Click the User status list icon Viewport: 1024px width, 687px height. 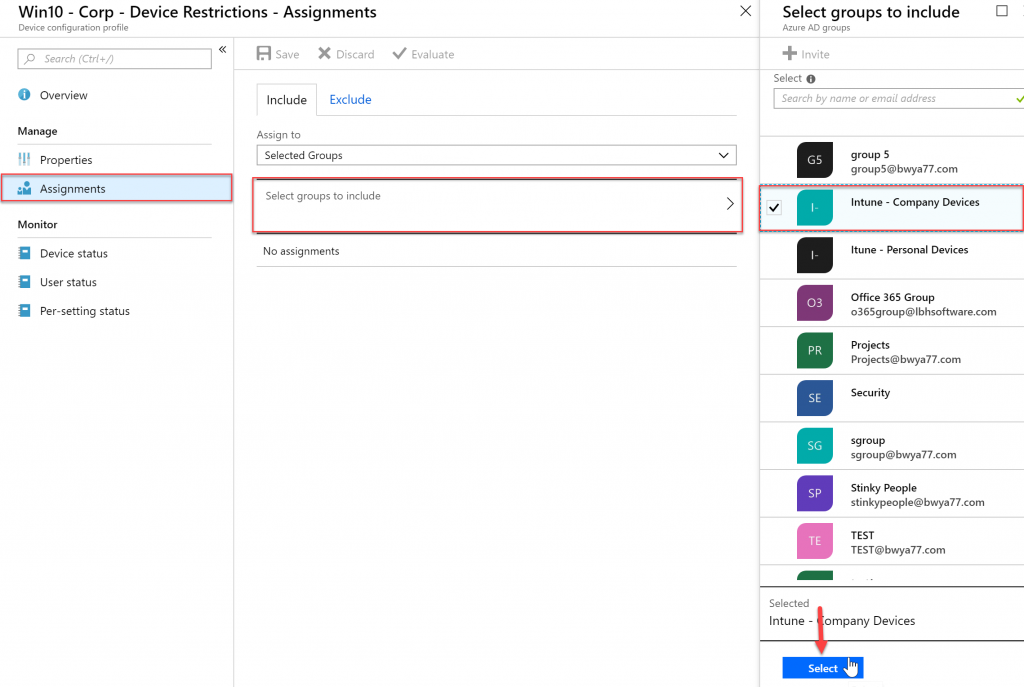[24, 281]
